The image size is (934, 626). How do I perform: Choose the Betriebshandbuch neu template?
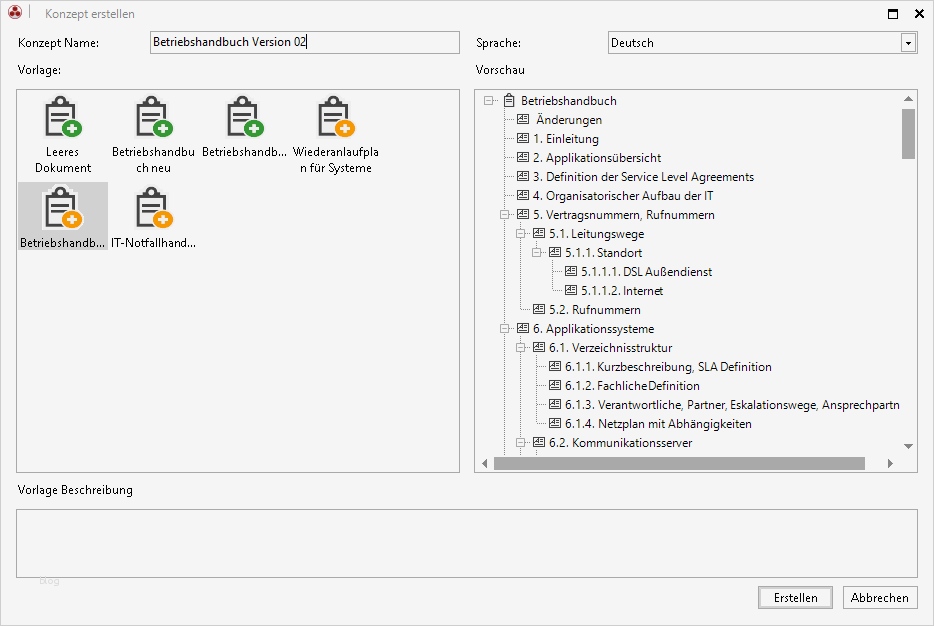tap(154, 135)
